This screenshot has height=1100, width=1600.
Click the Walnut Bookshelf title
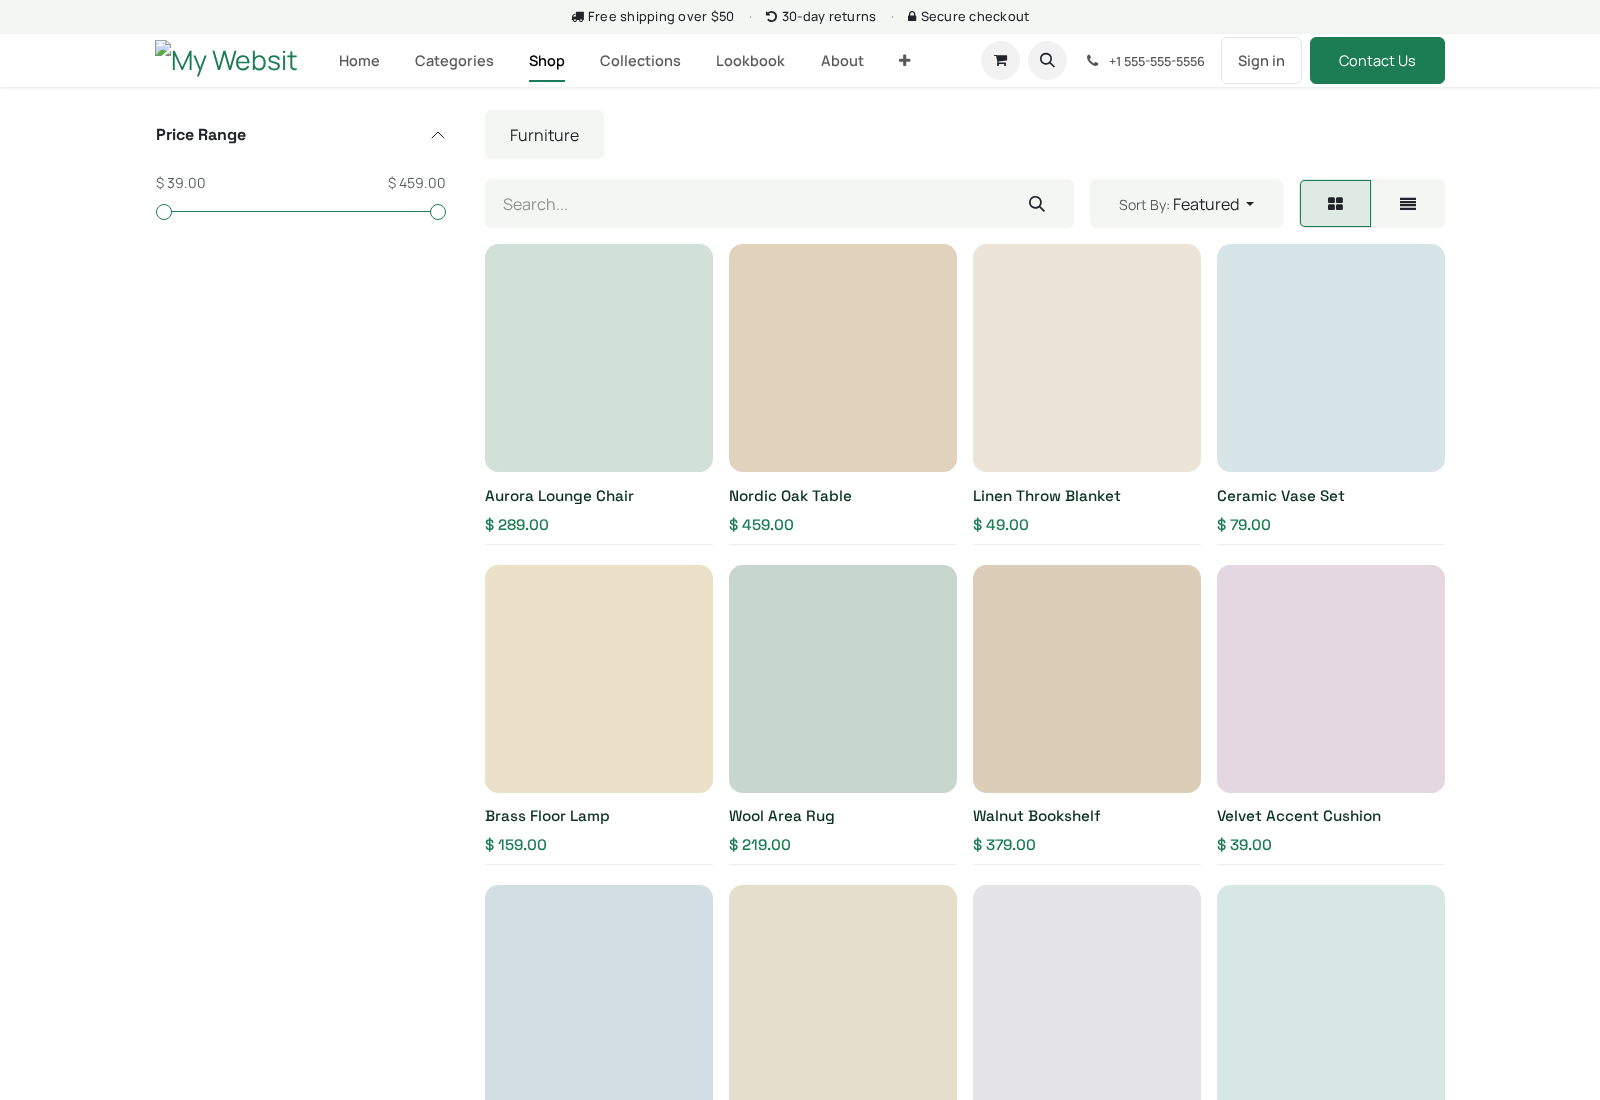pos(1036,816)
